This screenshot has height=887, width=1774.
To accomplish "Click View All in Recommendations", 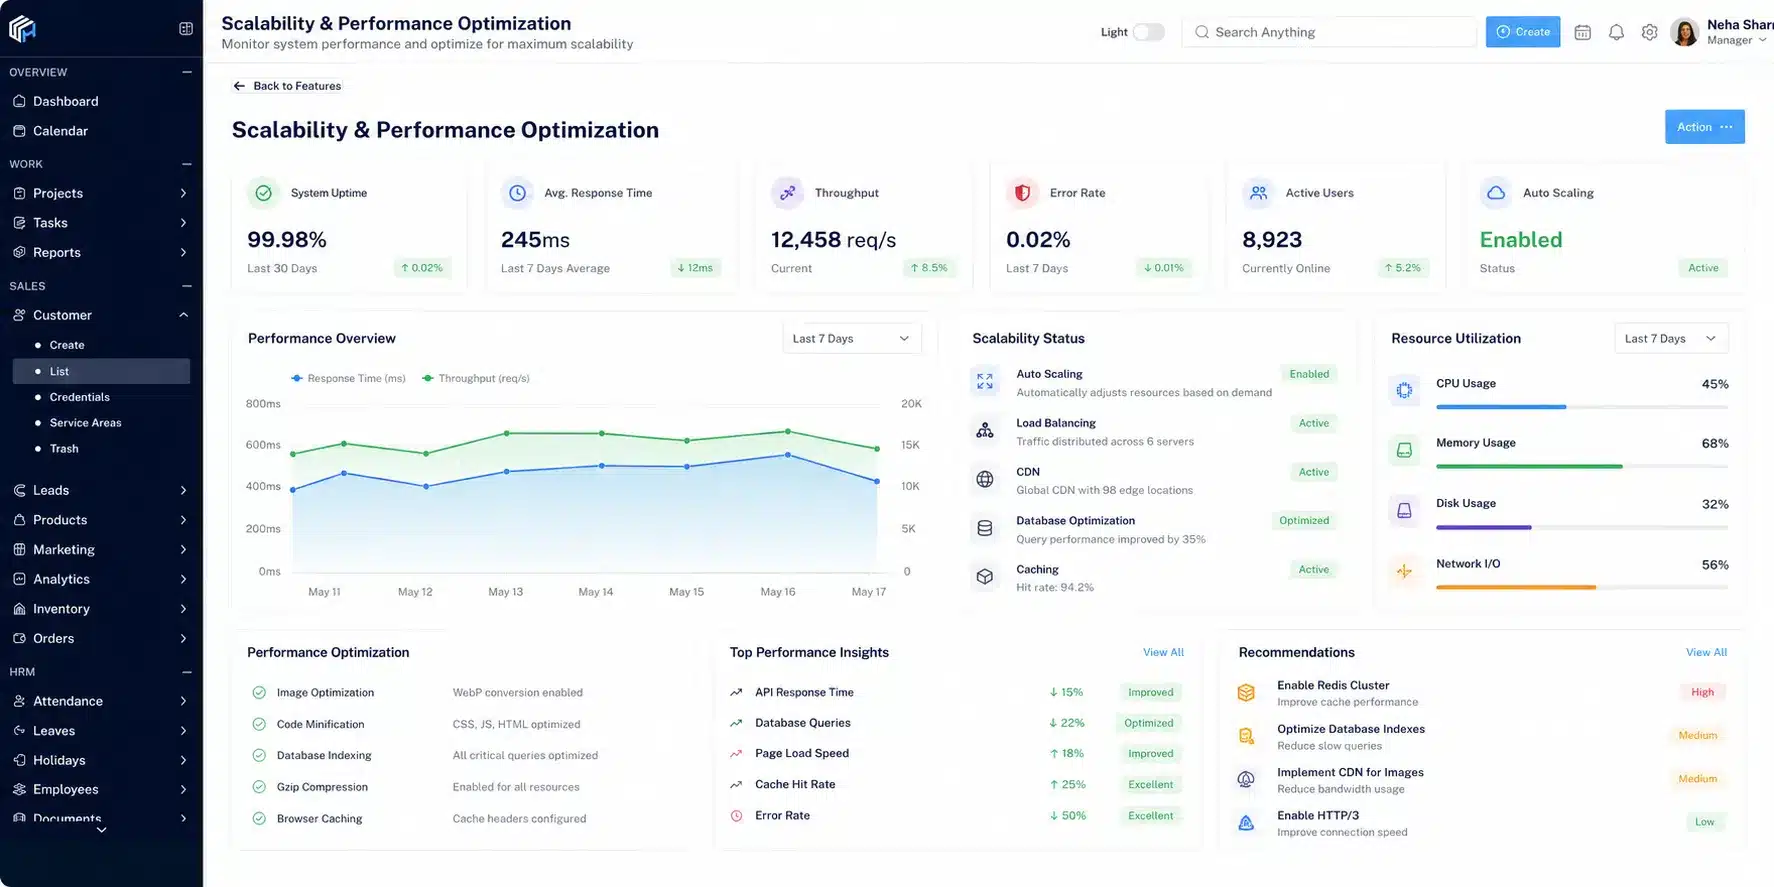I will pyautogui.click(x=1706, y=652).
